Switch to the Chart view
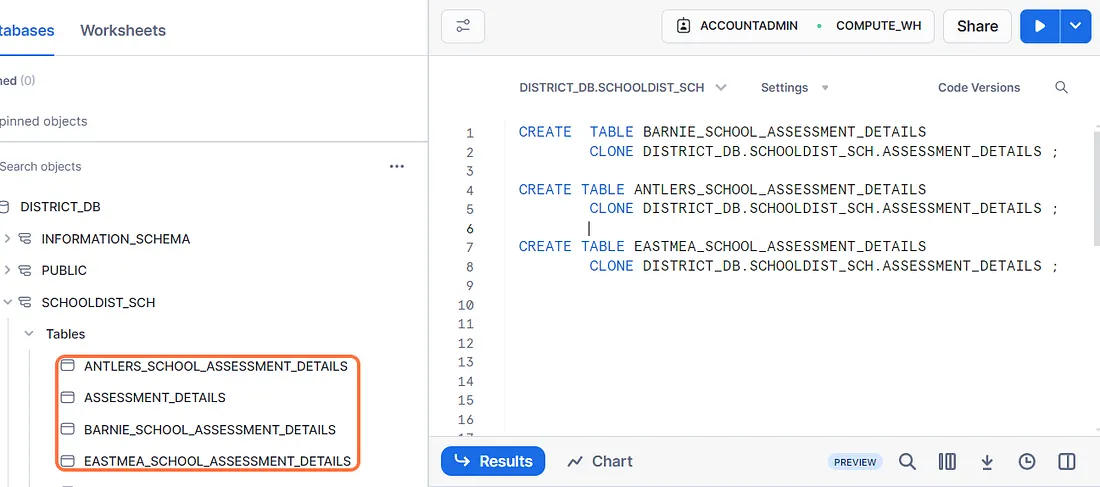 coord(600,461)
